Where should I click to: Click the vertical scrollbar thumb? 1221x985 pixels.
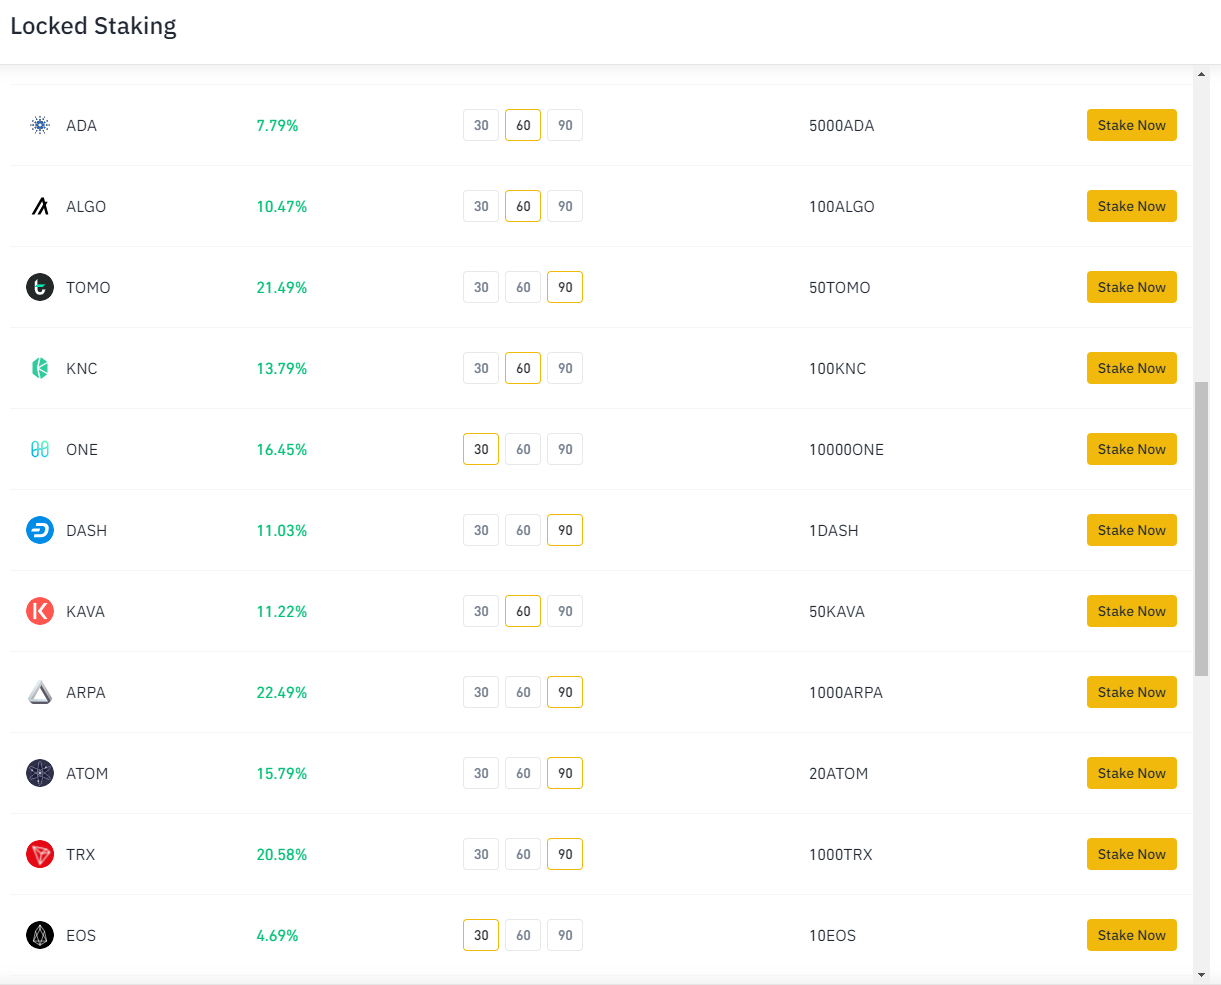1201,528
